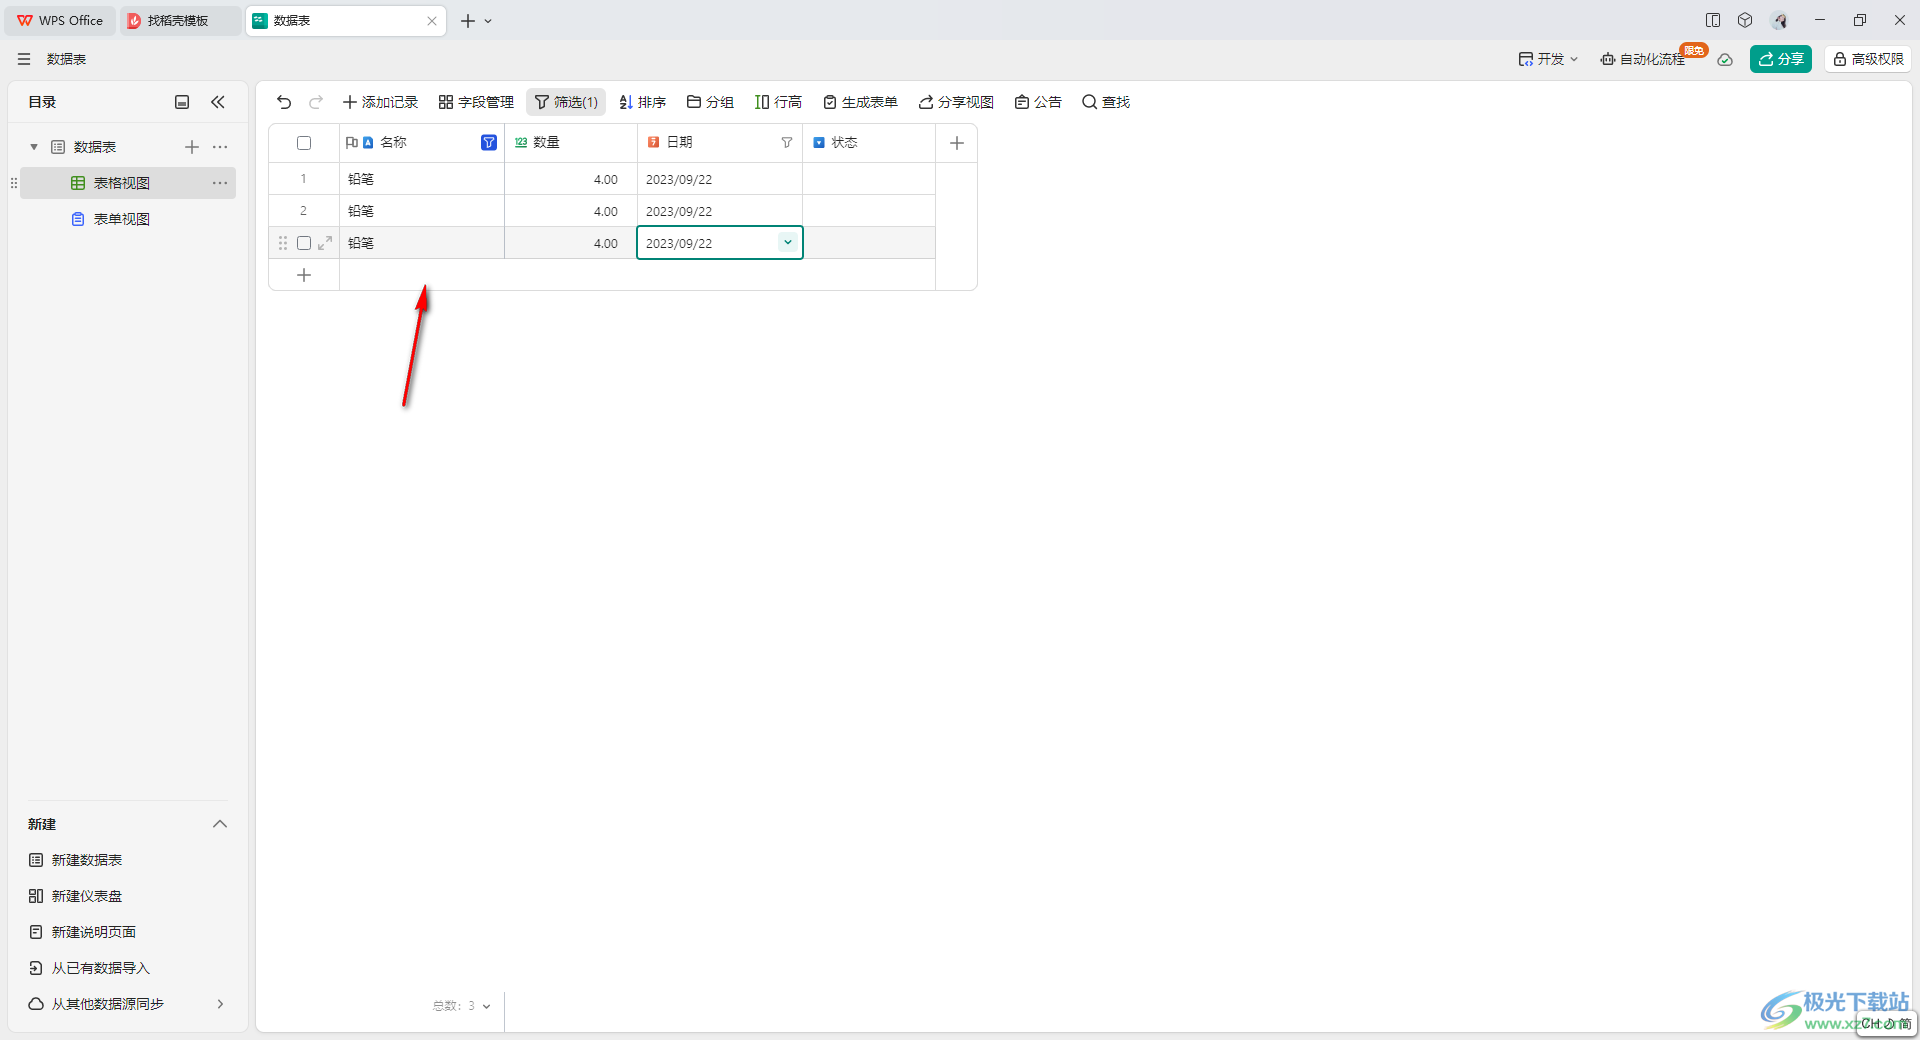Screen dimensions: 1920x1040
Task: Open a new tab with plus
Action: tap(467, 21)
